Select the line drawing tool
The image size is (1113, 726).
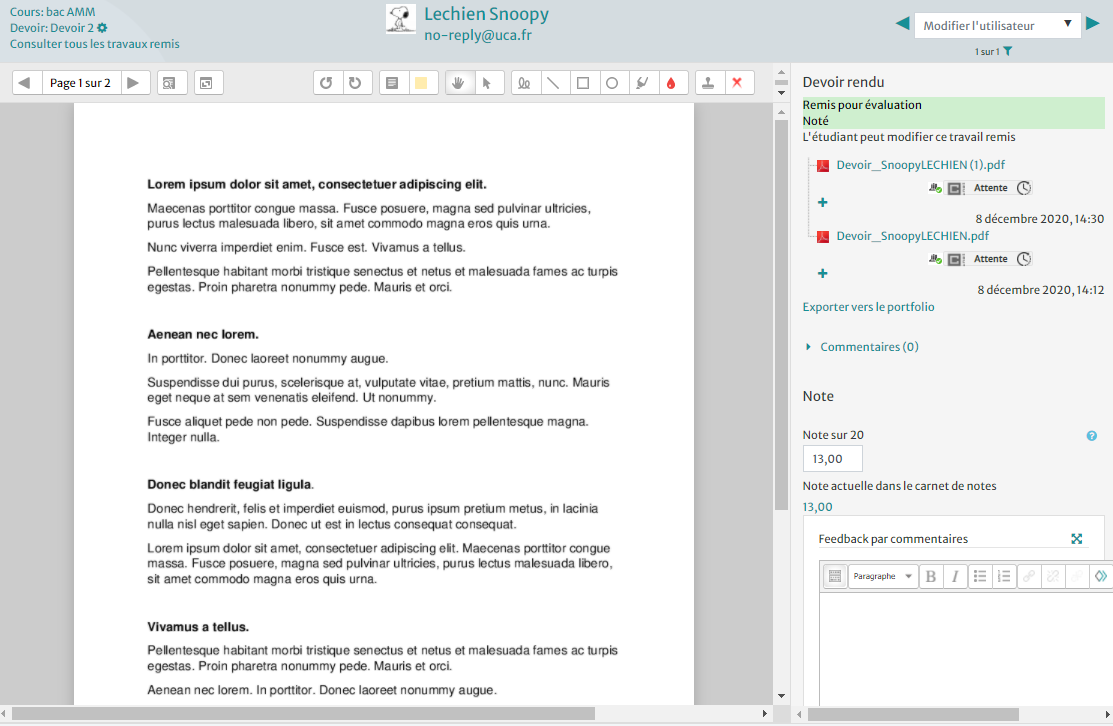point(552,83)
